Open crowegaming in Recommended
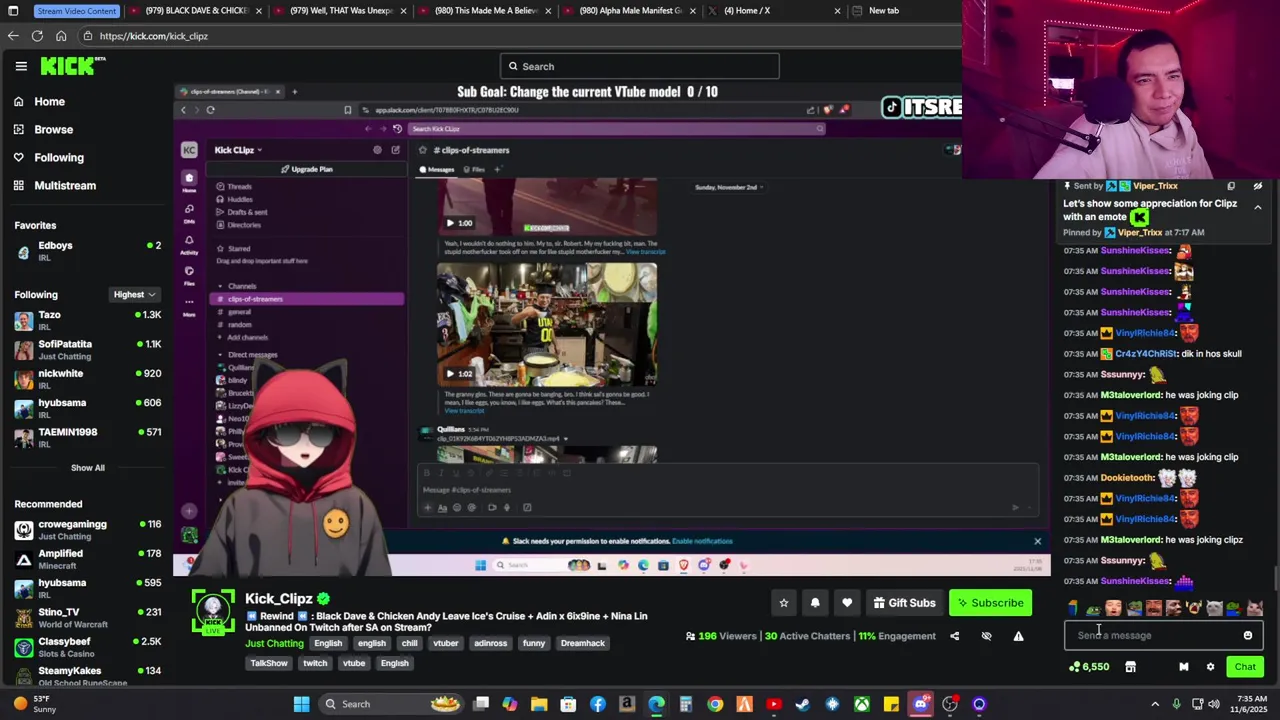 point(87,530)
